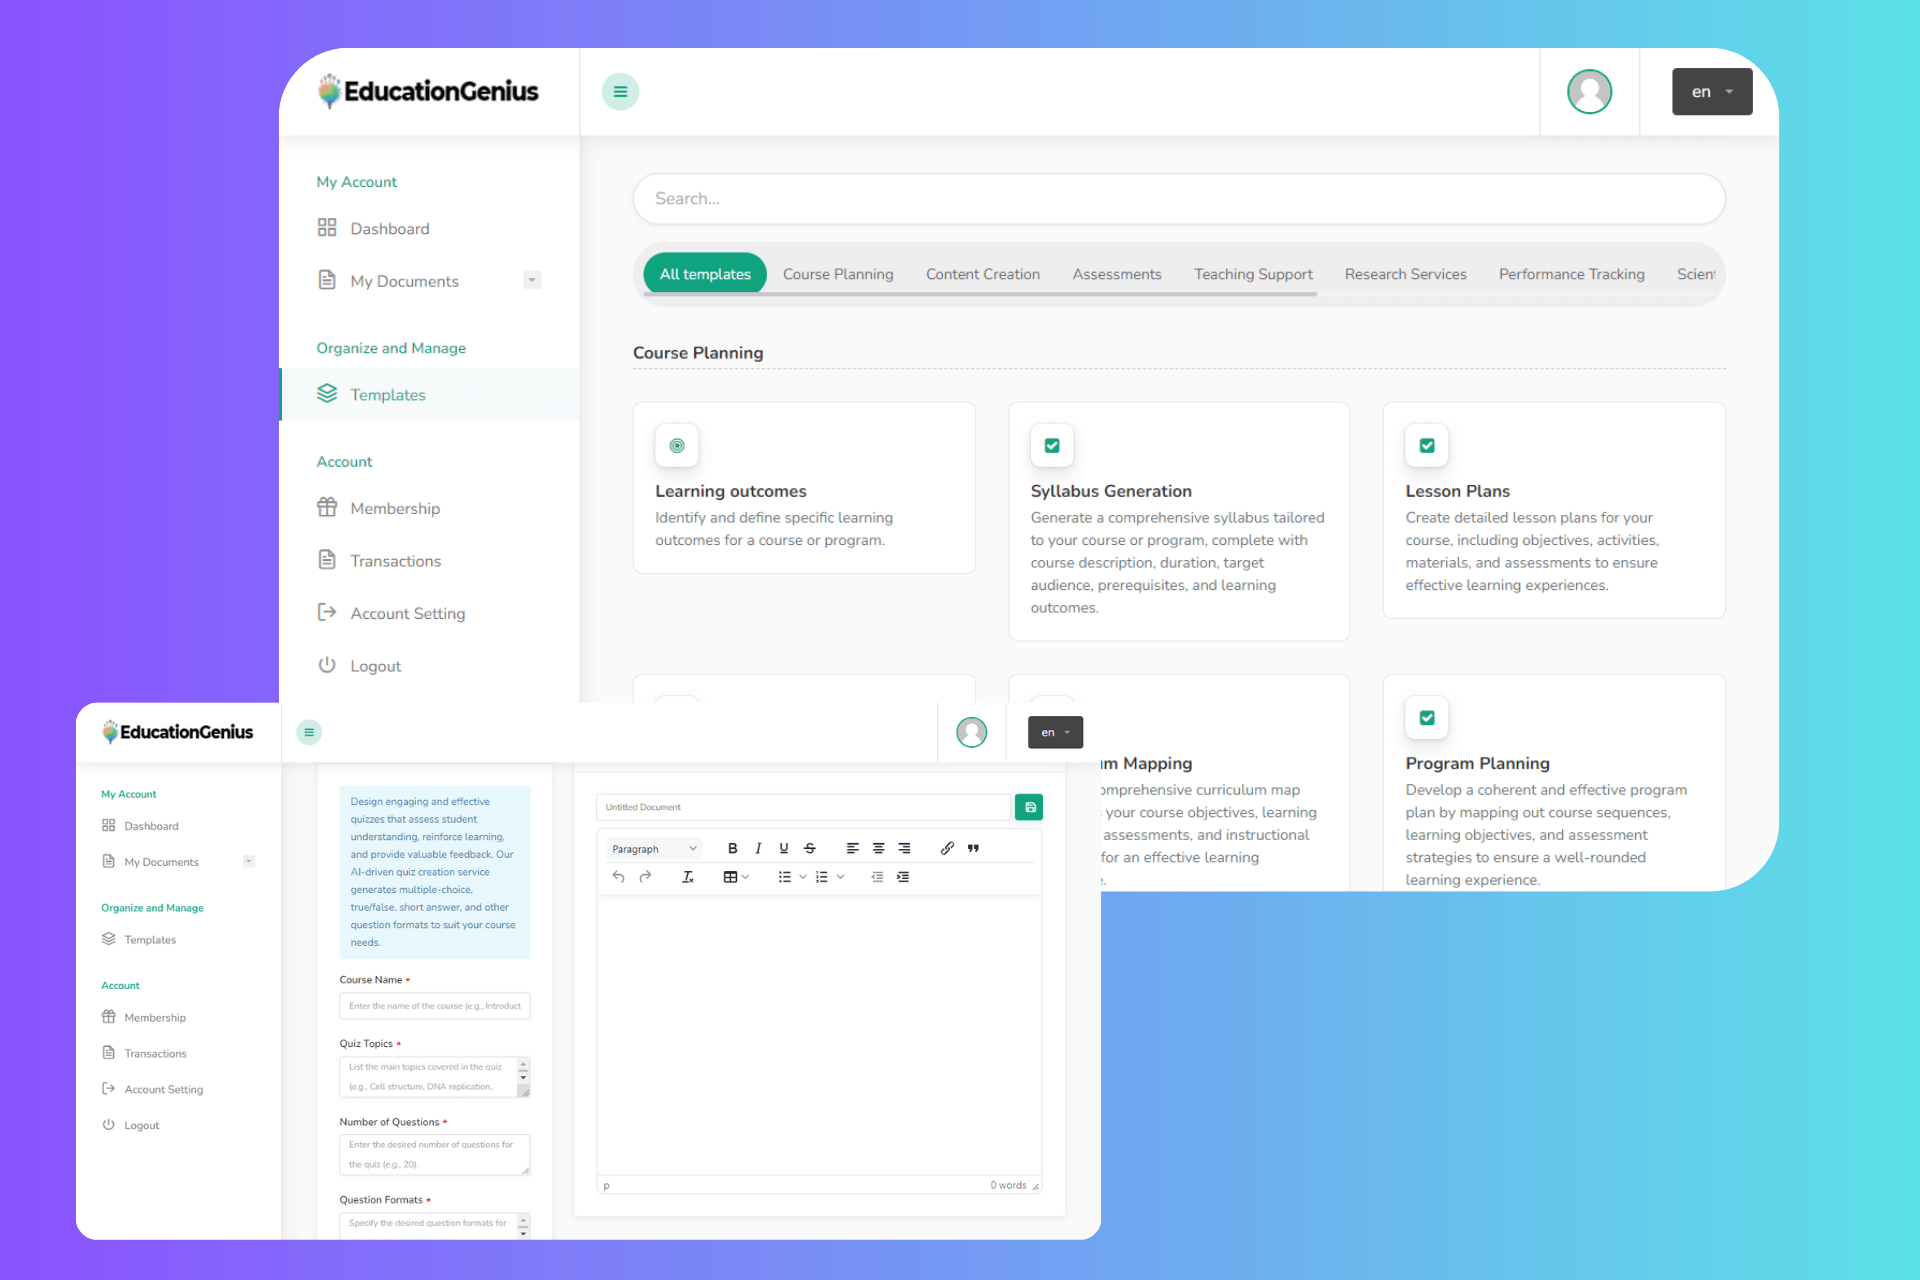1920x1280 pixels.
Task: Create a bulleted list
Action: (x=785, y=877)
